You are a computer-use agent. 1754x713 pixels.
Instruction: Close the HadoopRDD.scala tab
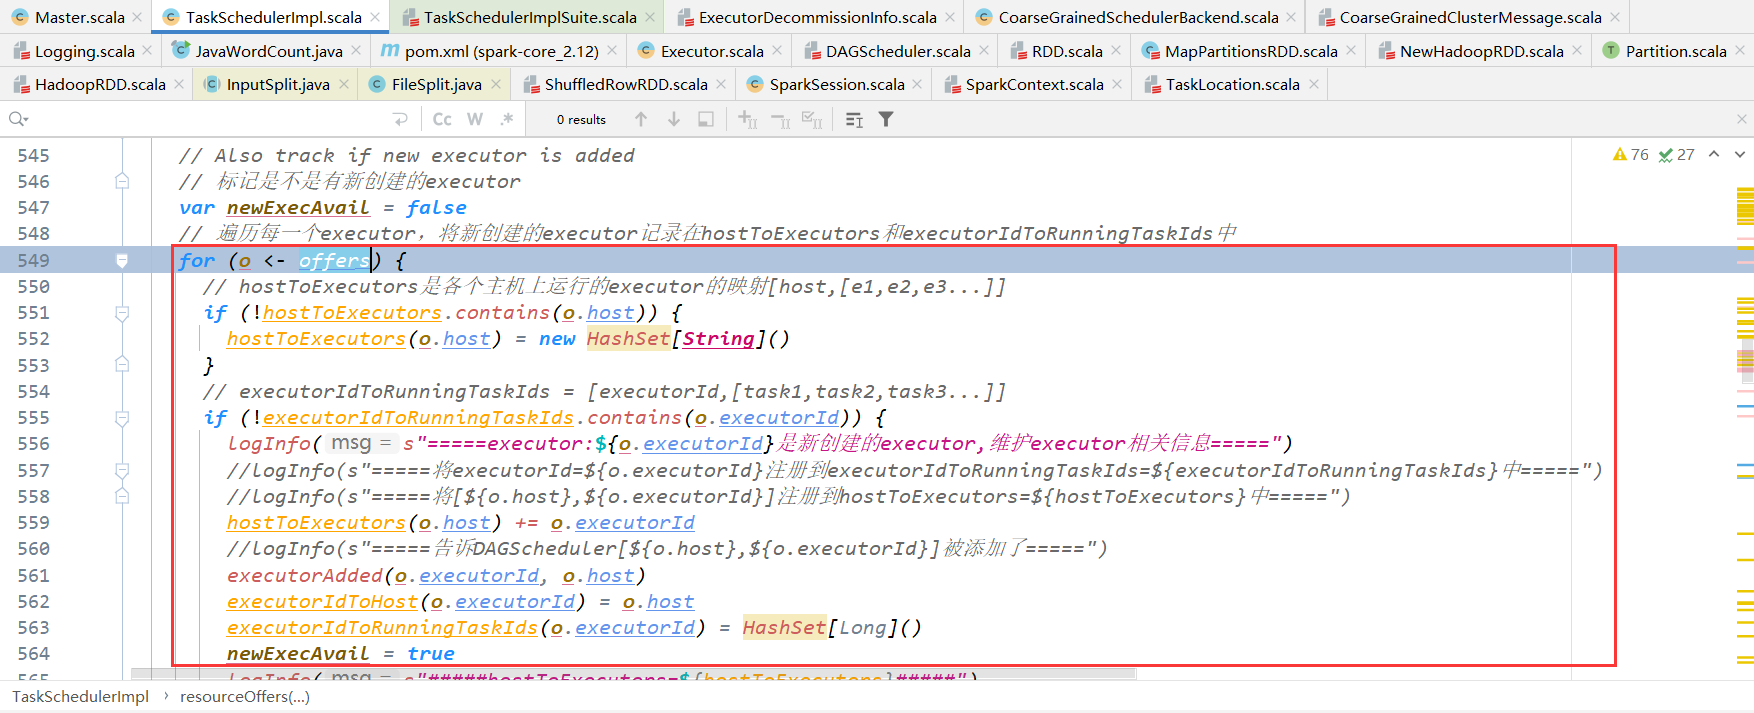coord(179,84)
